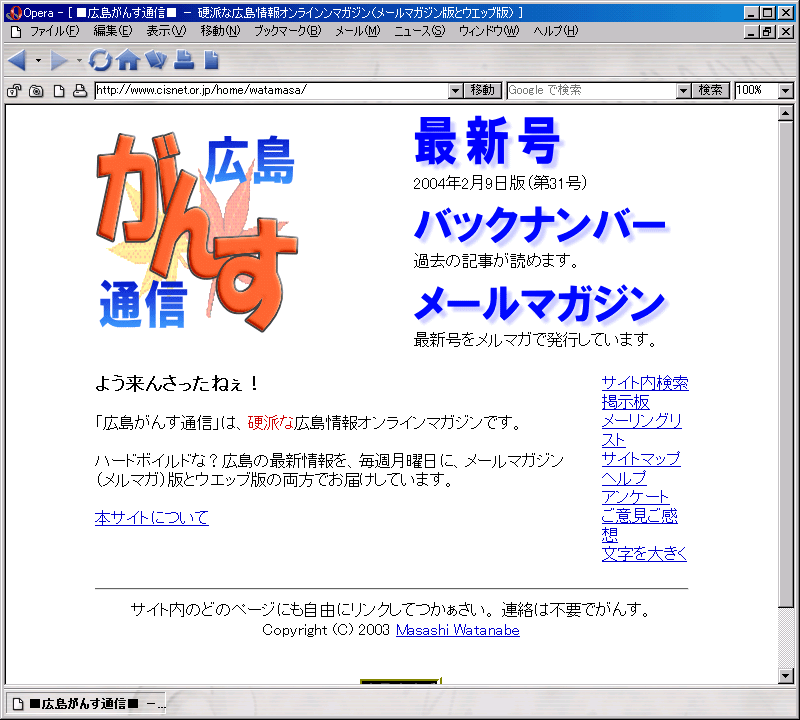Open the ファイル(F) menu
The image size is (800, 720).
(55, 31)
